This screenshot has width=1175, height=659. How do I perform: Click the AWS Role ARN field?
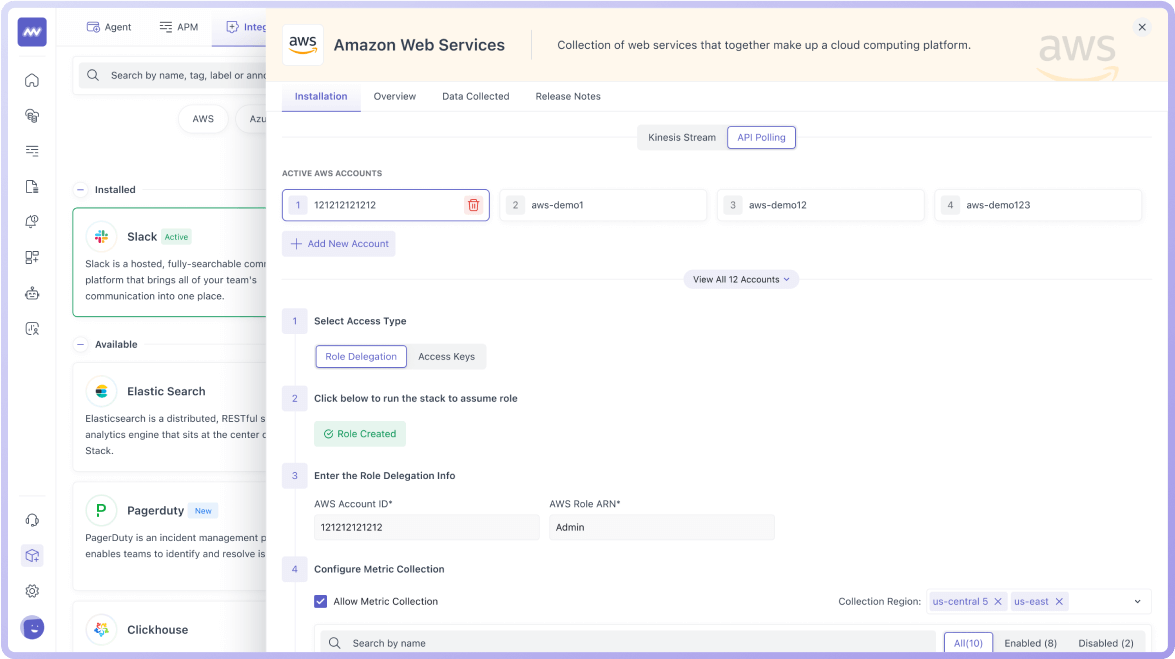[x=662, y=527]
